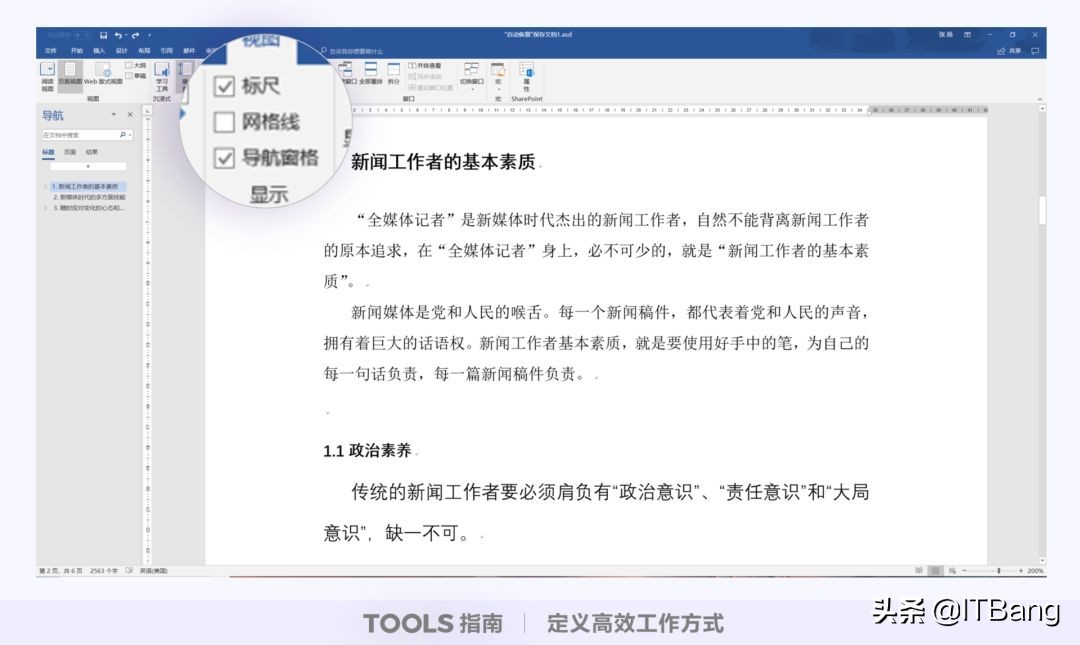Viewport: 1080px width, 645px height.
Task: Enable the 网格线 (gridlines) checkbox
Action: click(224, 120)
